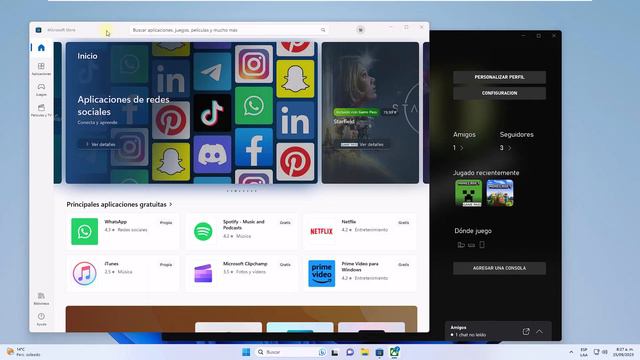Expand the Amigos chat panel chevron

coord(539,331)
